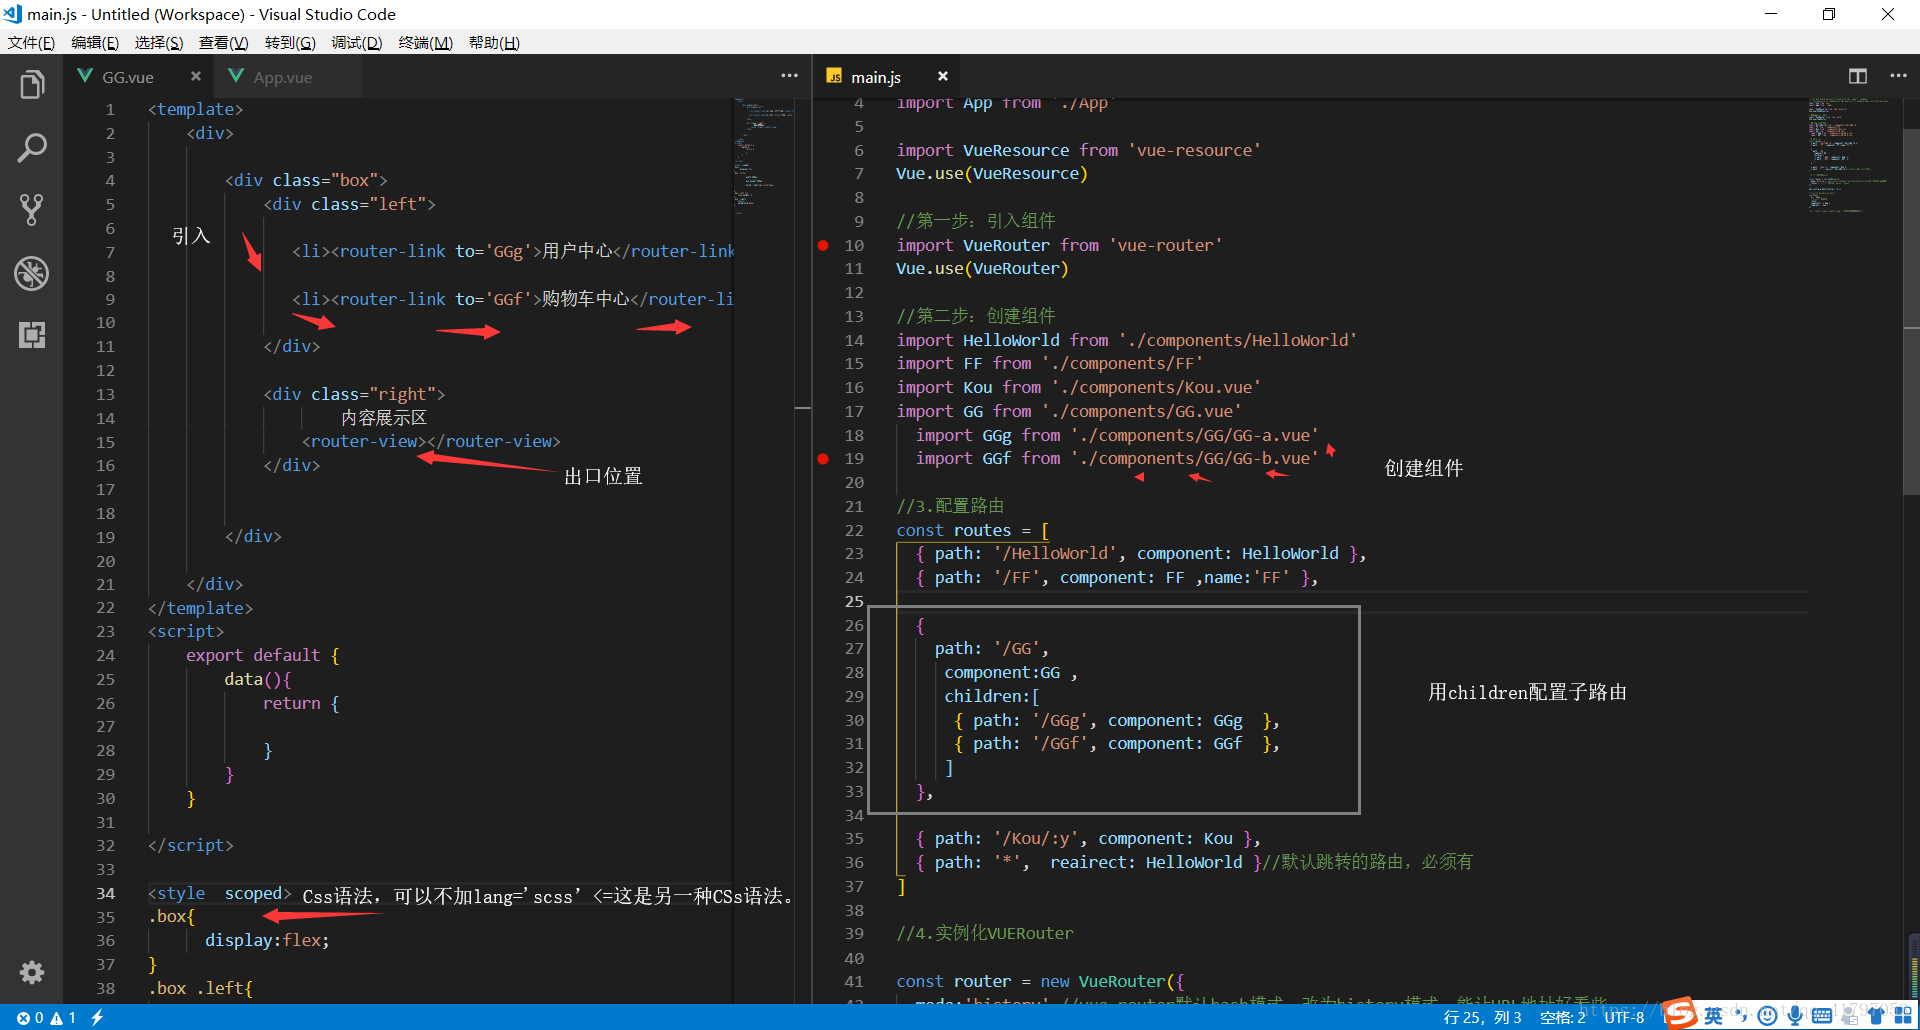This screenshot has height=1030, width=1920.
Task: Open more actions for the left editor group
Action: coord(790,76)
